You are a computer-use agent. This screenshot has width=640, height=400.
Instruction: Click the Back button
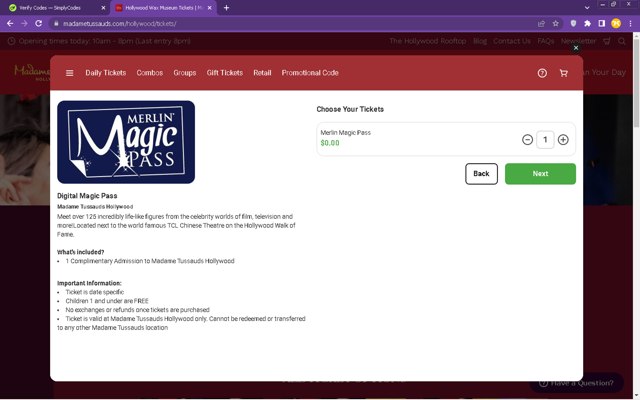pyautogui.click(x=481, y=174)
